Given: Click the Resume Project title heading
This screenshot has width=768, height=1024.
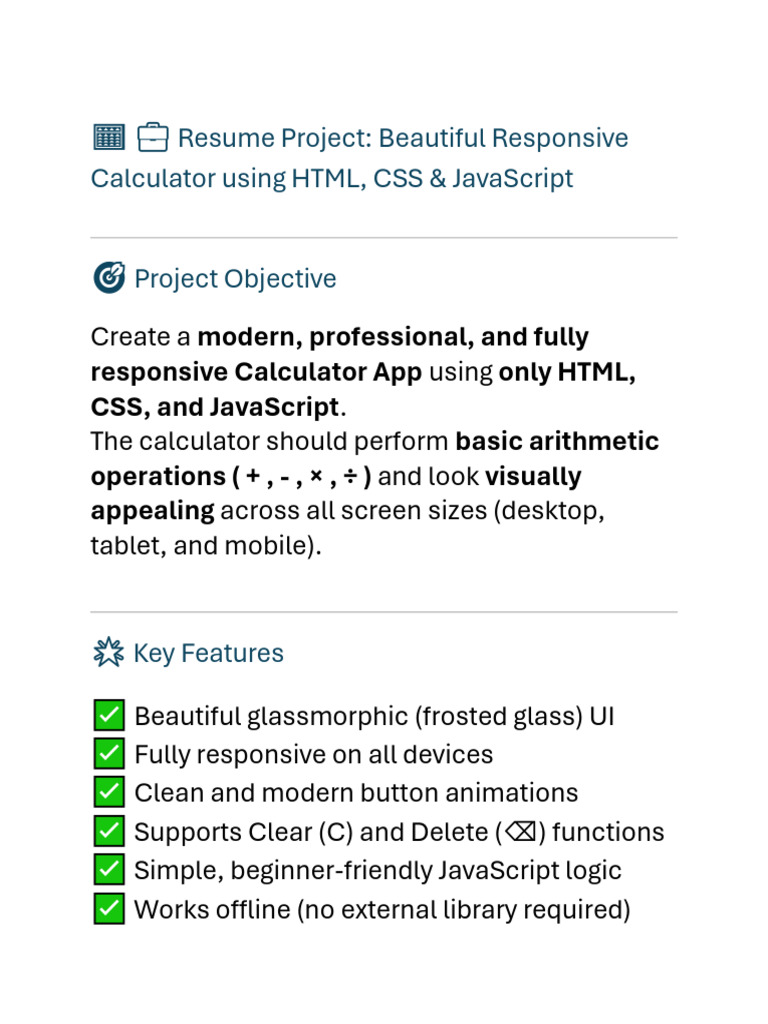Looking at the screenshot, I should pyautogui.click(x=360, y=157).
